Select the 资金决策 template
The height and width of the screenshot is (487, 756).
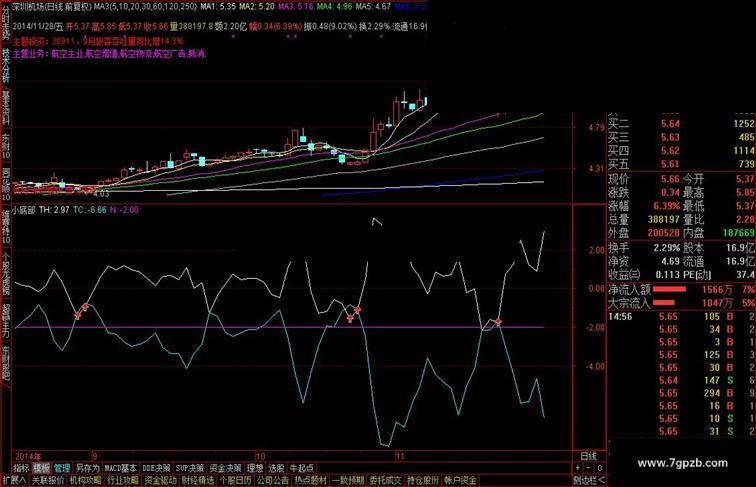225,468
